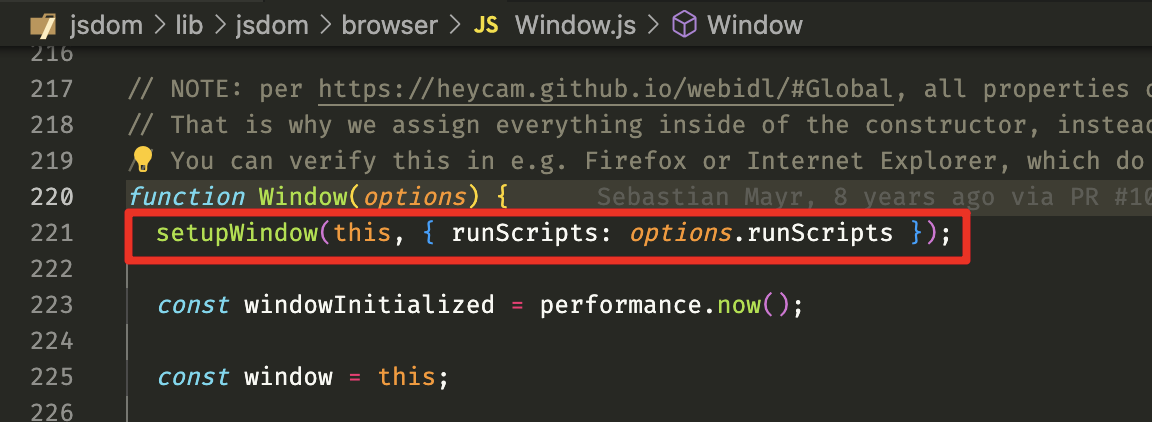The width and height of the screenshot is (1152, 422).
Task: Click the Sebastian Mayr git blame annotation
Action: pyautogui.click(x=874, y=197)
